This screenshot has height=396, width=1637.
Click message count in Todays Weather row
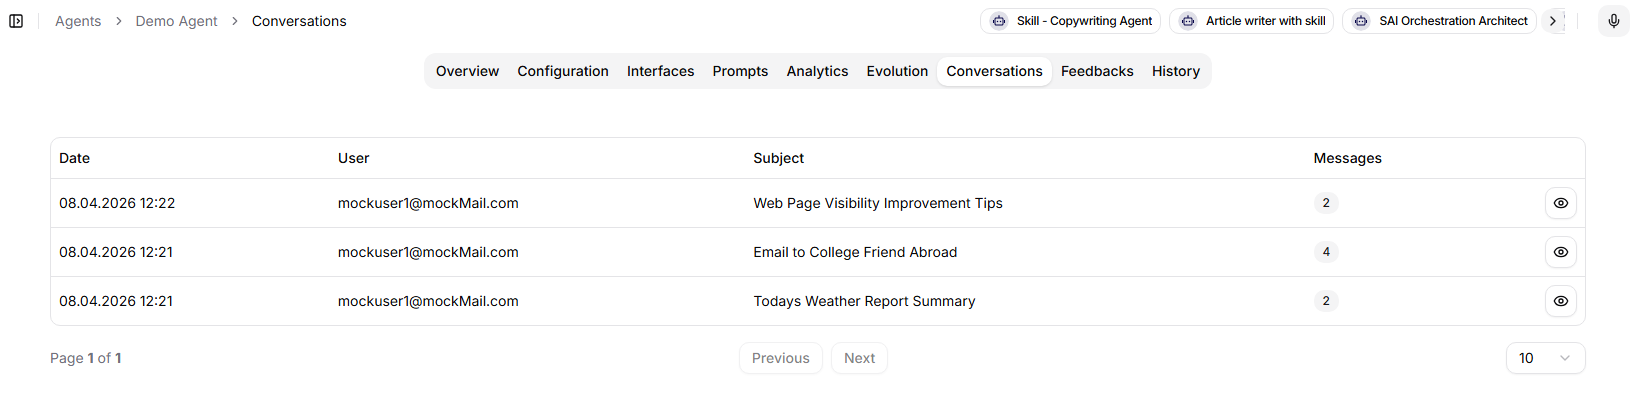click(x=1326, y=301)
